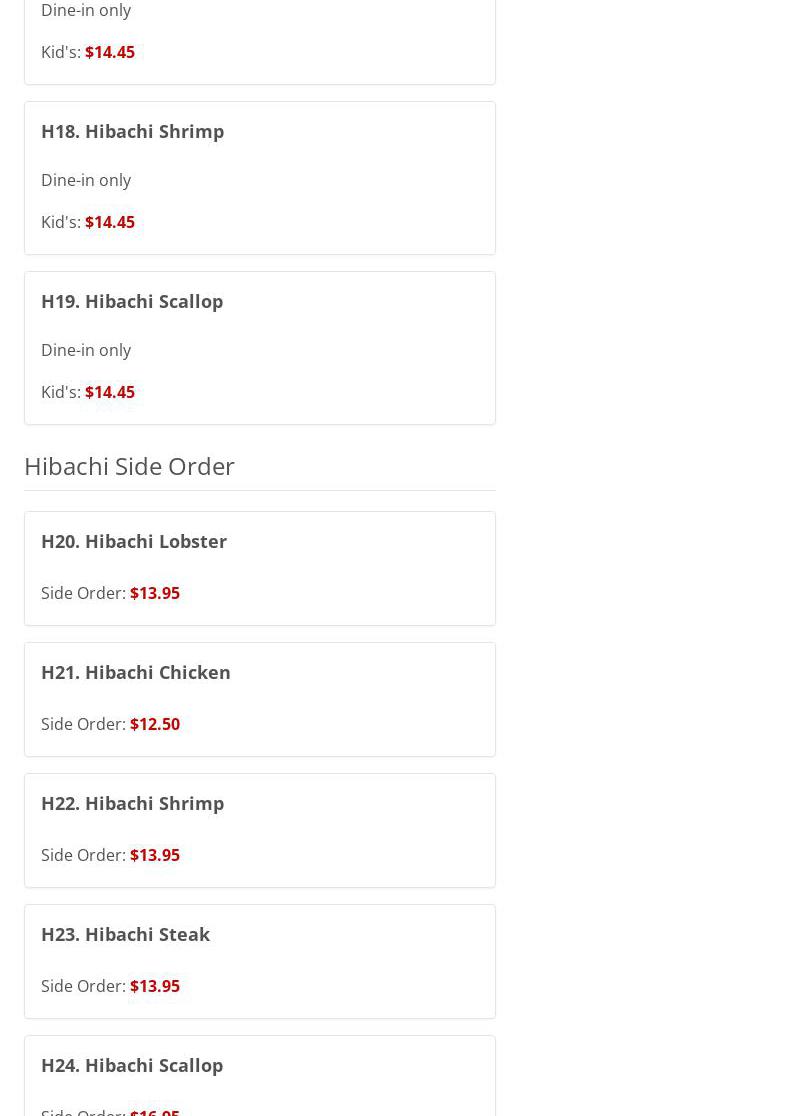
Task: Click the "Dine-in only" note under H18
Action: point(86,180)
